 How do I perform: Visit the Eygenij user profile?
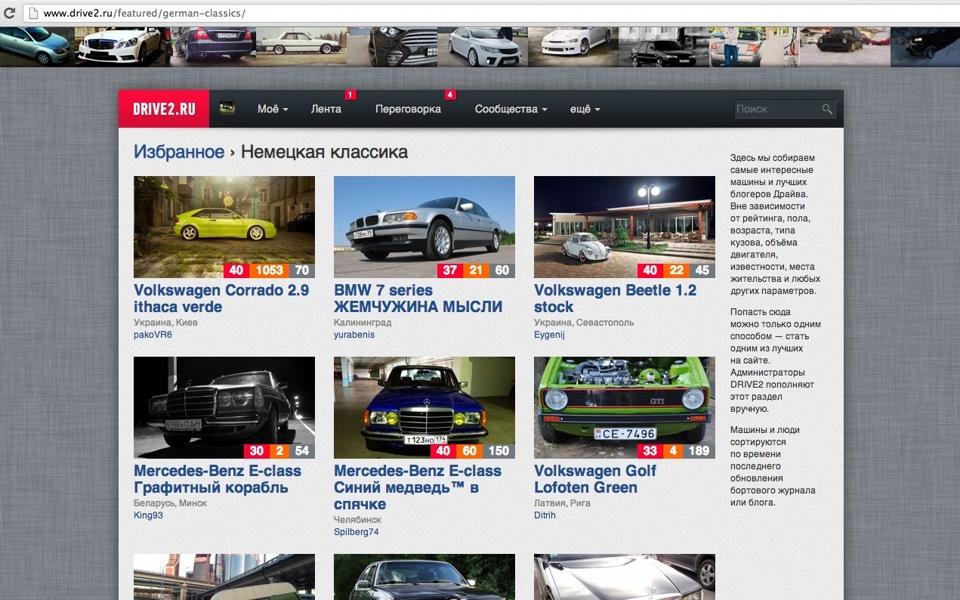[549, 335]
